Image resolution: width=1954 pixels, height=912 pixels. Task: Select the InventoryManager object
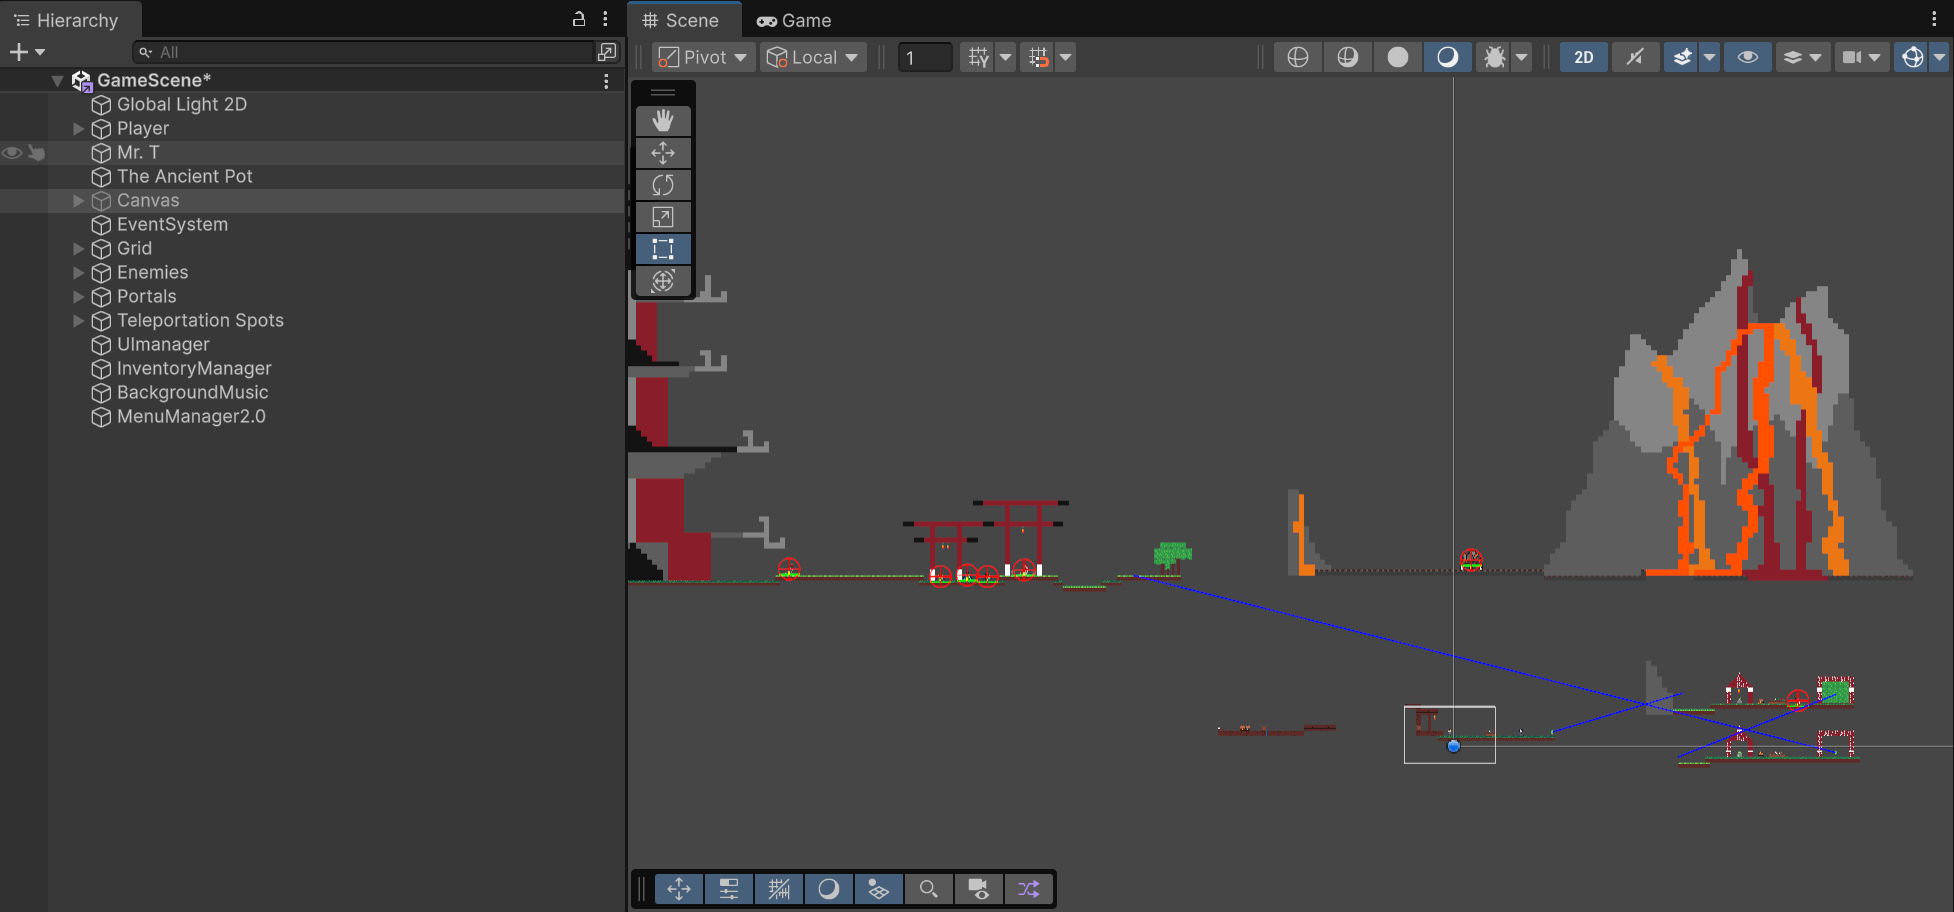point(194,369)
